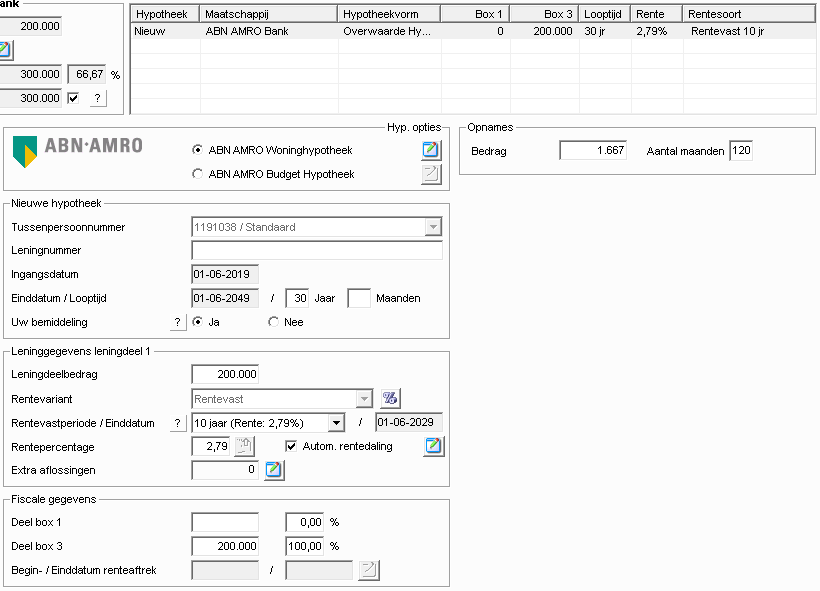Click the Rentesoort column header
The image size is (820, 591).
point(749,14)
